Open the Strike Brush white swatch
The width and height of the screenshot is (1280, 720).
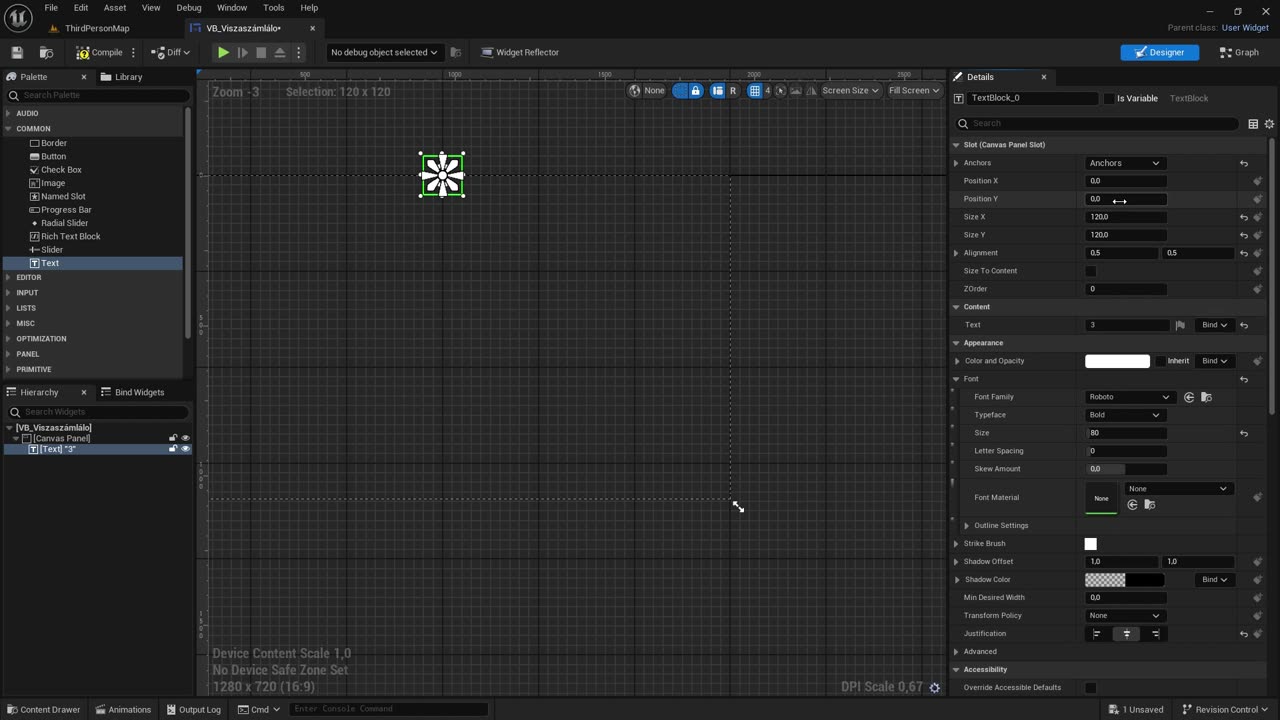point(1091,544)
